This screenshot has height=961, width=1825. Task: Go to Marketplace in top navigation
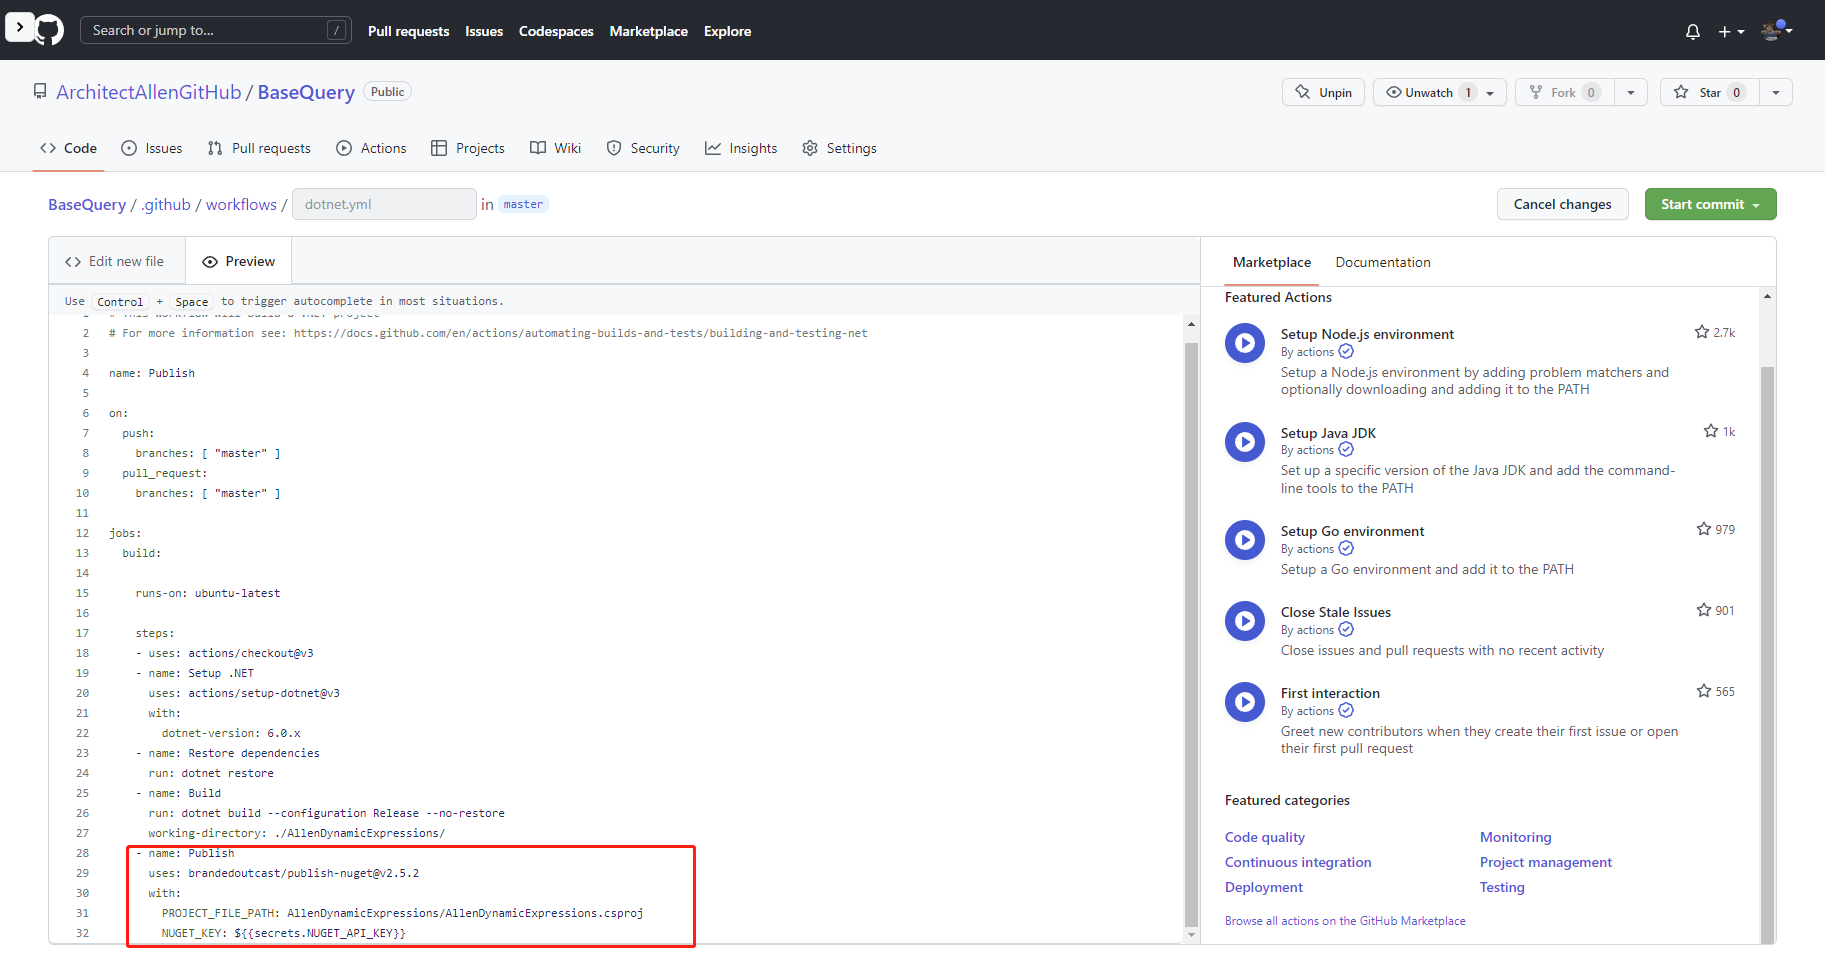pyautogui.click(x=649, y=31)
